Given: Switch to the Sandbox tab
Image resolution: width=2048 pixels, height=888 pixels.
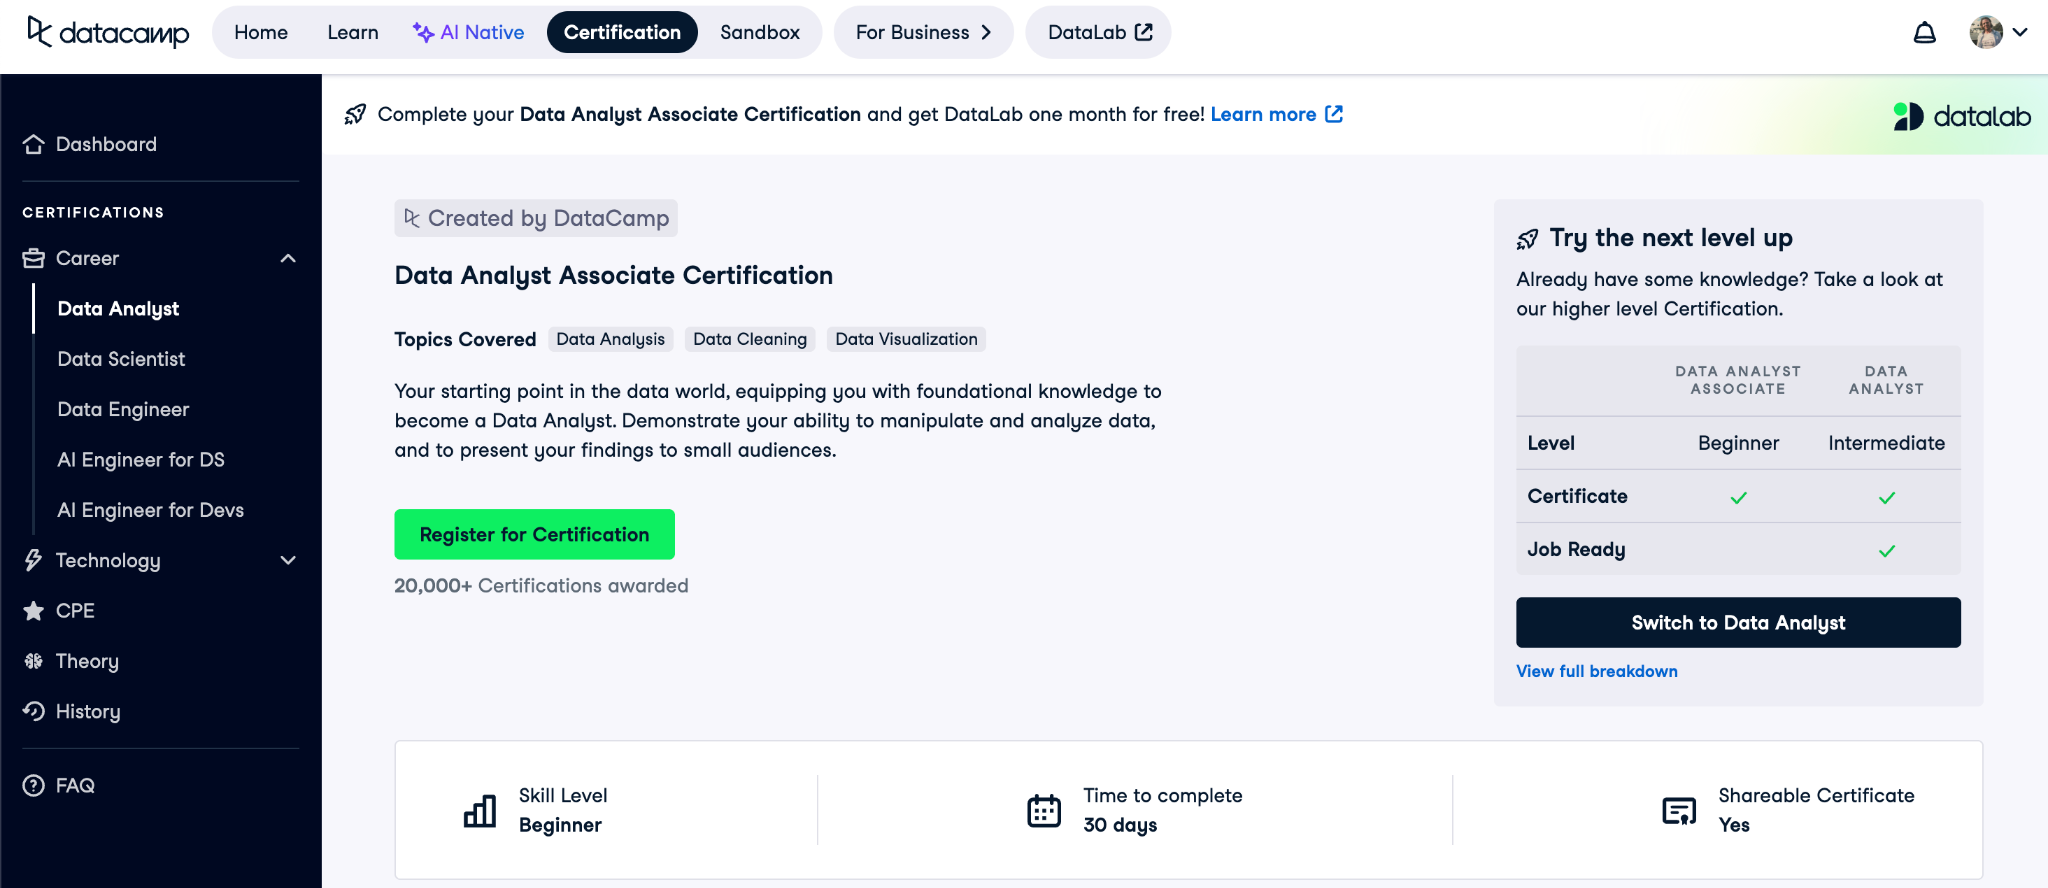Looking at the screenshot, I should (759, 32).
